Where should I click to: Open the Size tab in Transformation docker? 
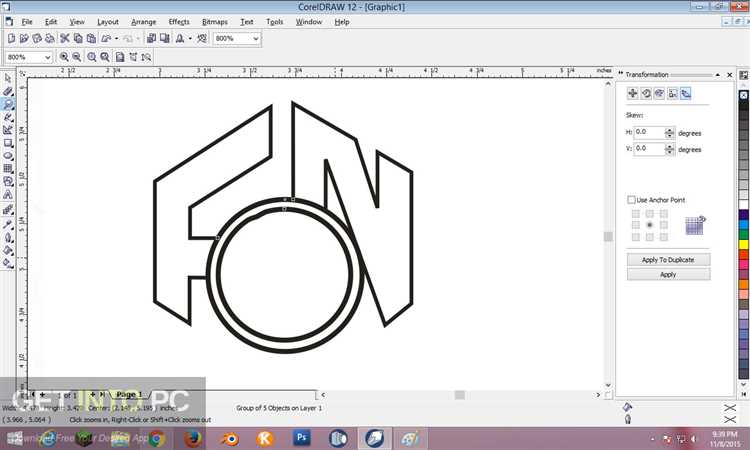673,93
